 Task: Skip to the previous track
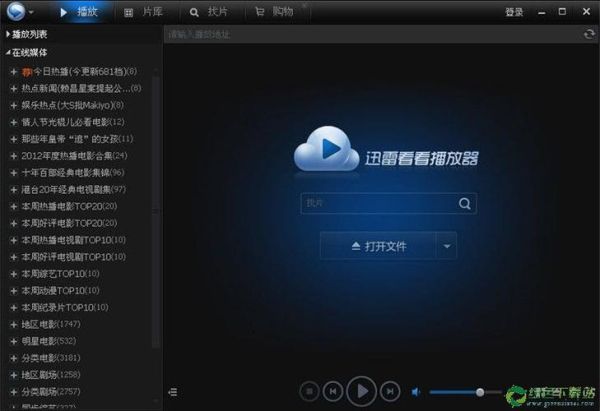pos(334,391)
